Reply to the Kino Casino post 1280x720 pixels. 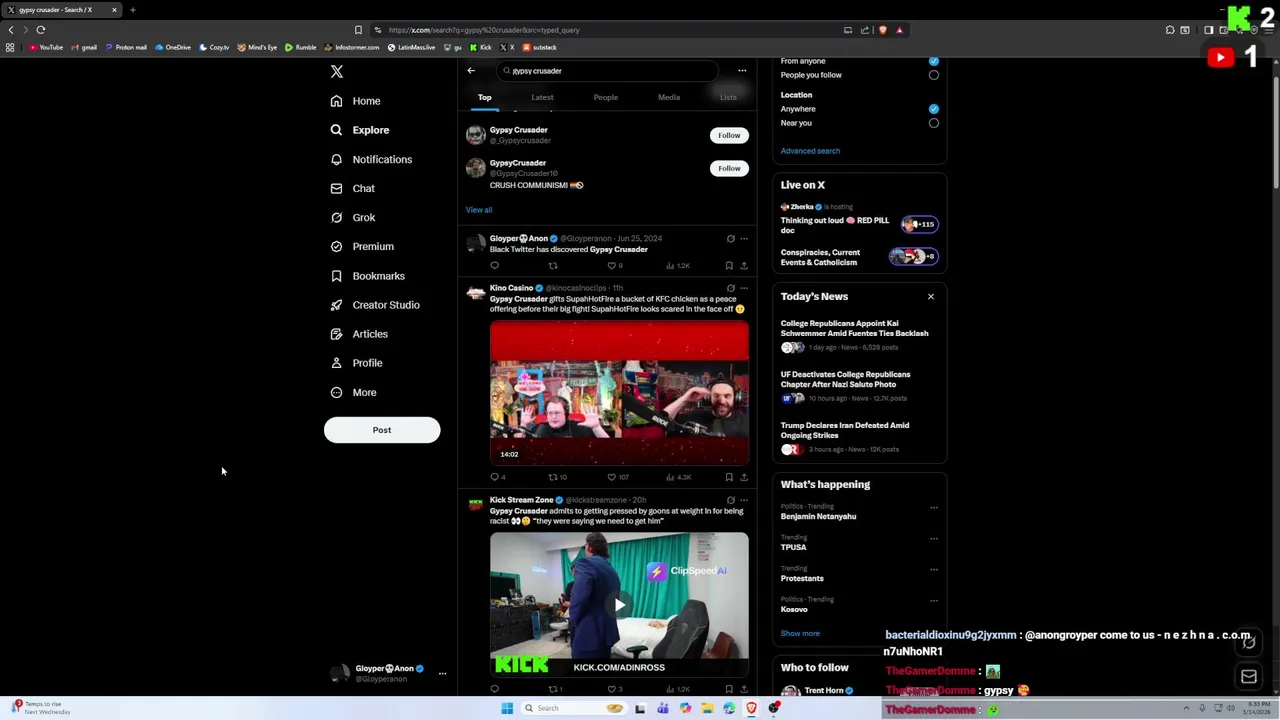494,477
